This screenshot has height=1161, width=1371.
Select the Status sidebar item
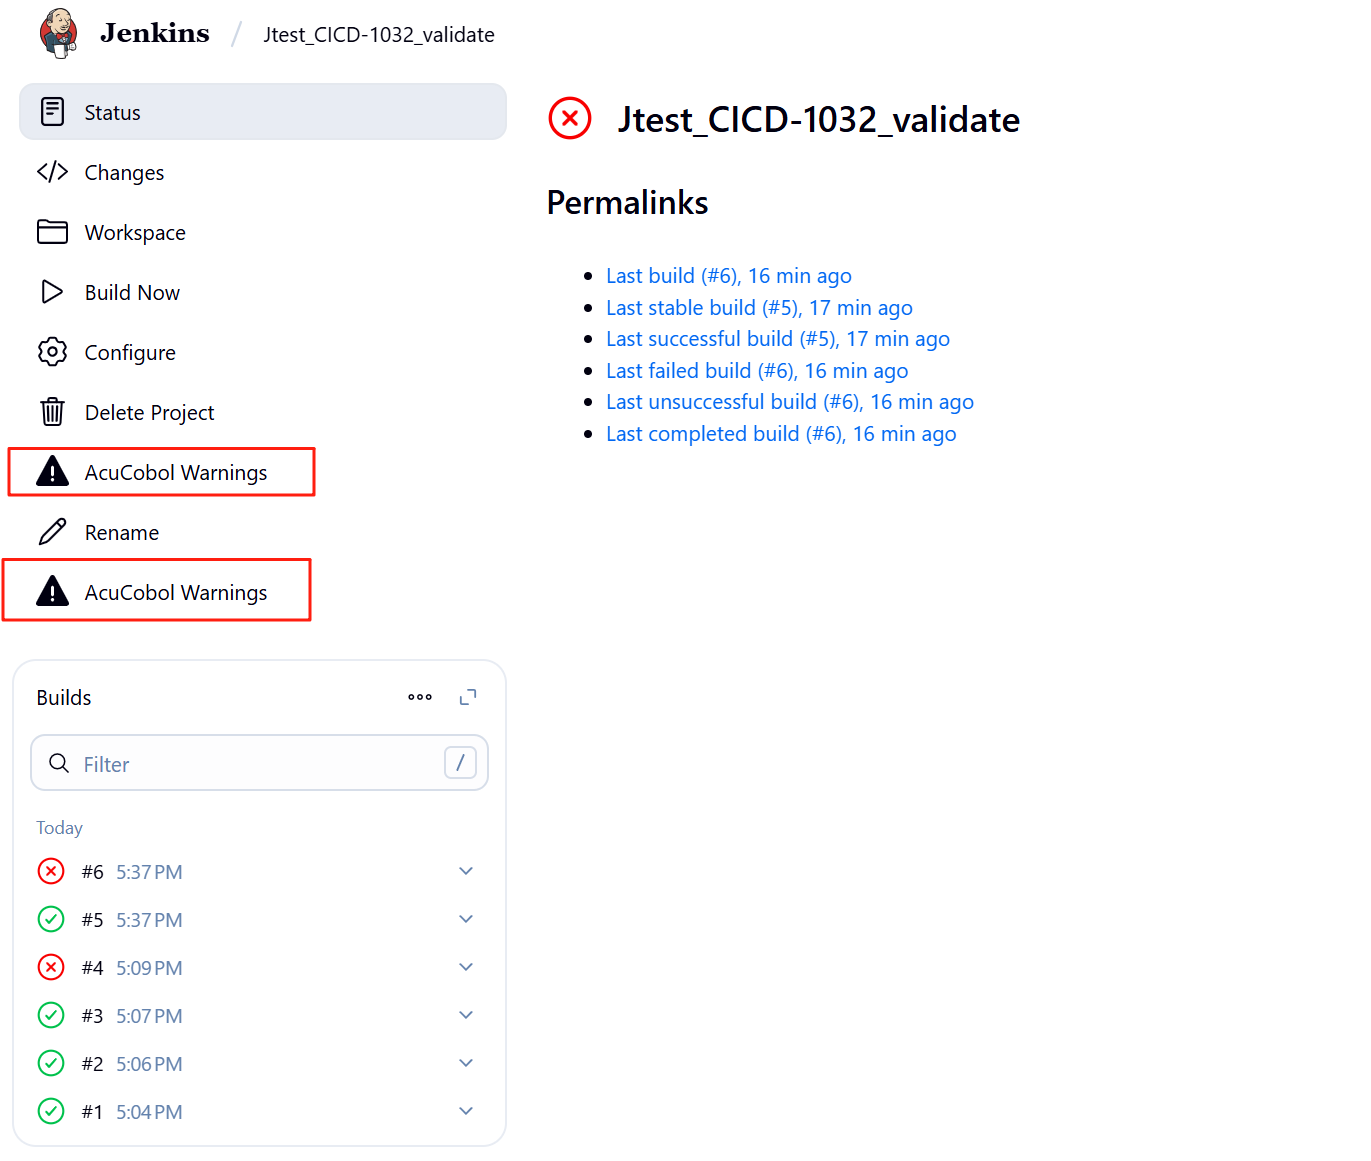click(262, 112)
